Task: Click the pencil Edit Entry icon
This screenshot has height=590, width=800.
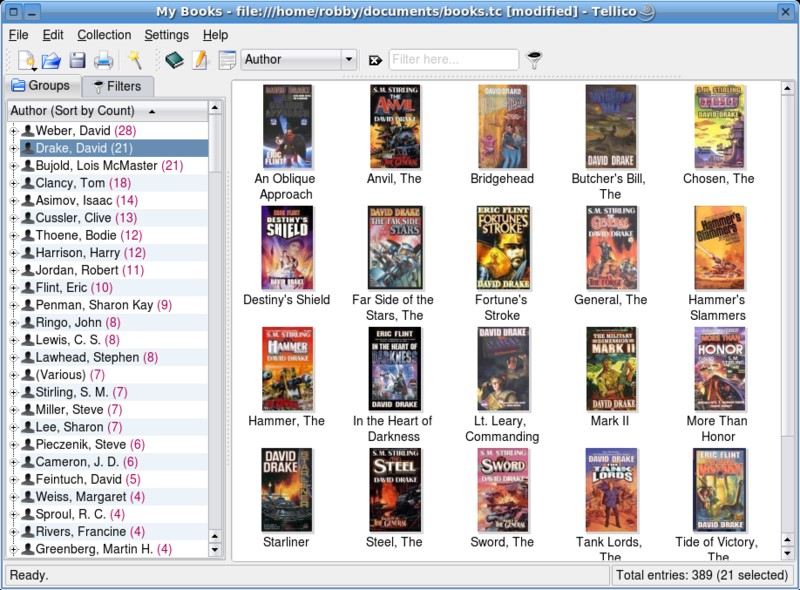Action: [200, 60]
